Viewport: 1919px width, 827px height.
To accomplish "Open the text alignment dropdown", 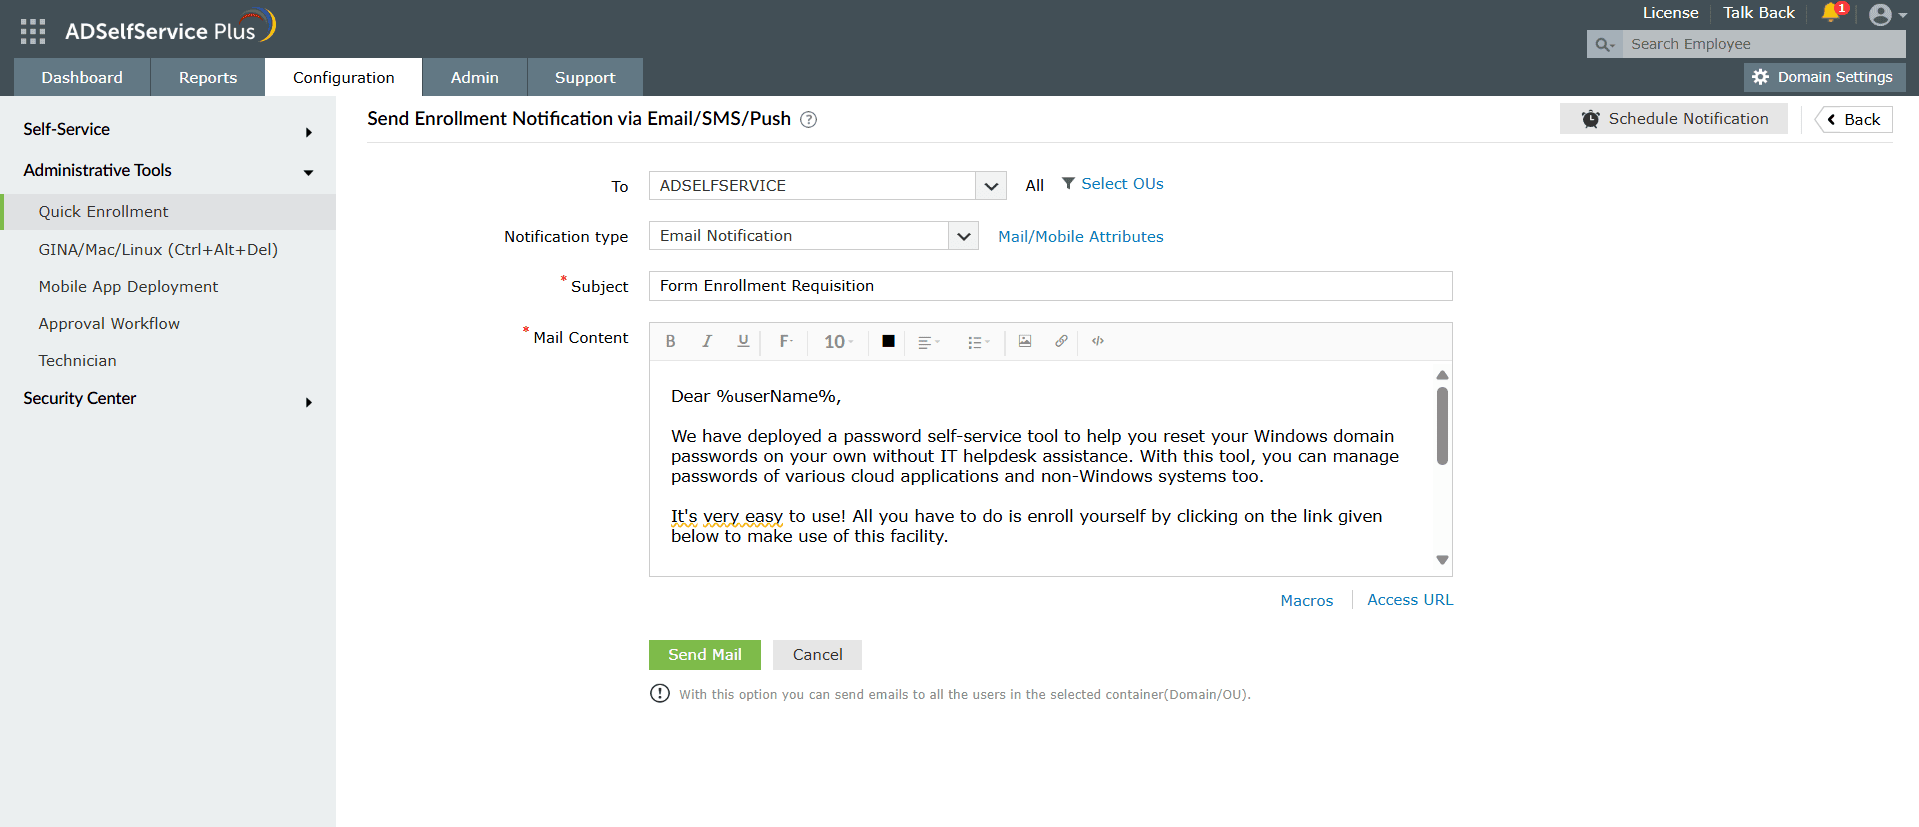I will 929,342.
